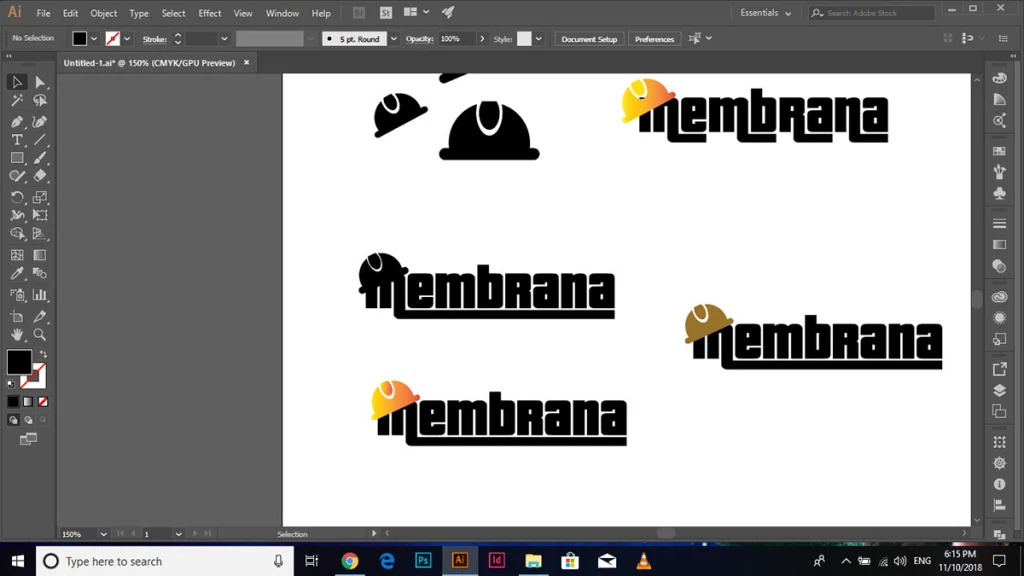Open stroke color dropdown in control bar
Screen dimensions: 1024x576
point(127,39)
